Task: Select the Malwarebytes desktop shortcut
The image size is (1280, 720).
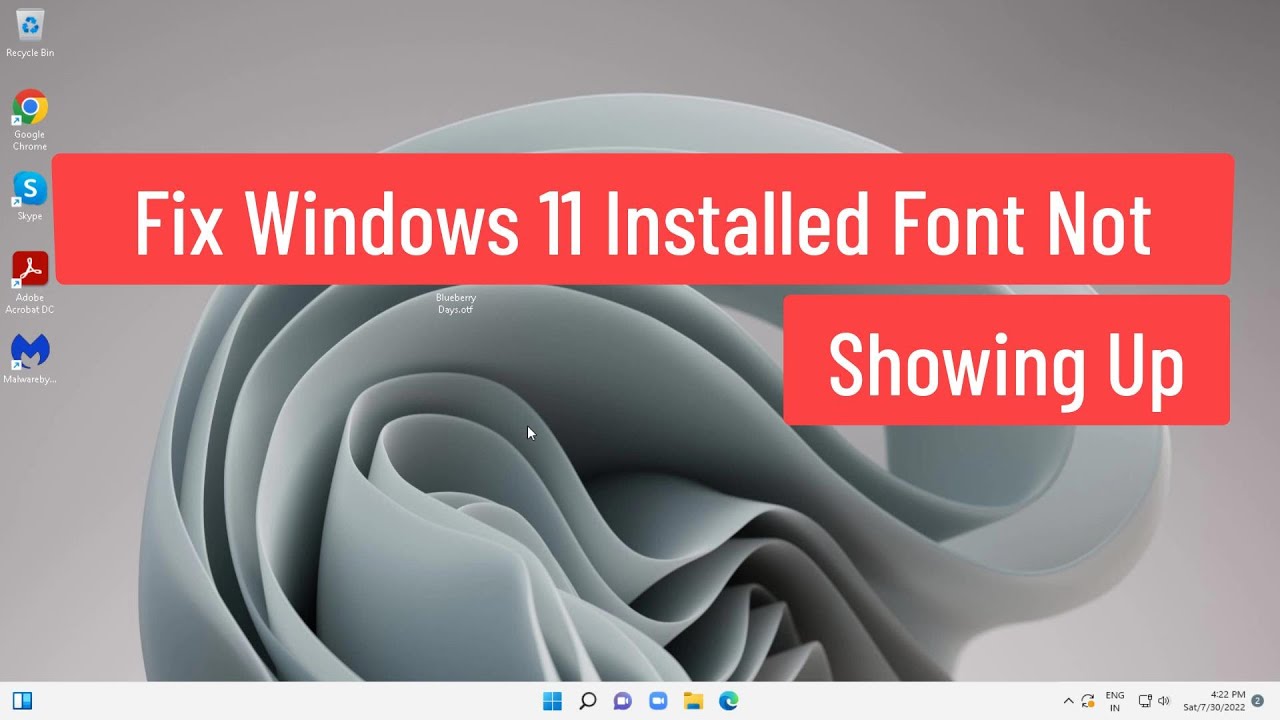Action: 30,359
